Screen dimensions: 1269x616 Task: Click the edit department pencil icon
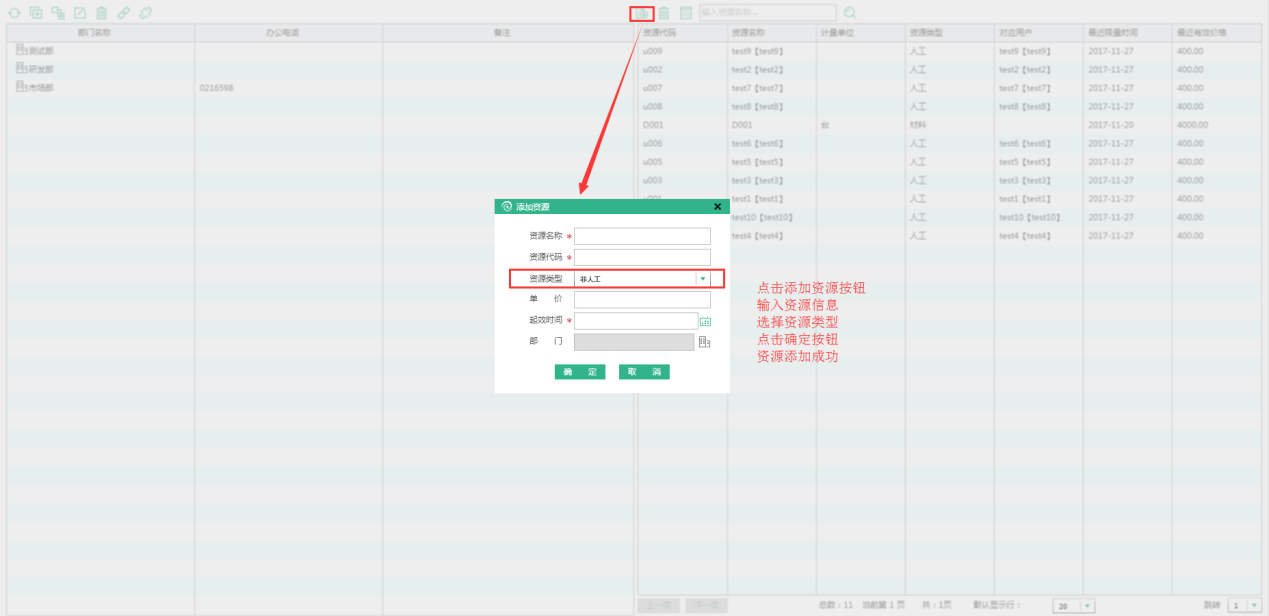coord(80,13)
